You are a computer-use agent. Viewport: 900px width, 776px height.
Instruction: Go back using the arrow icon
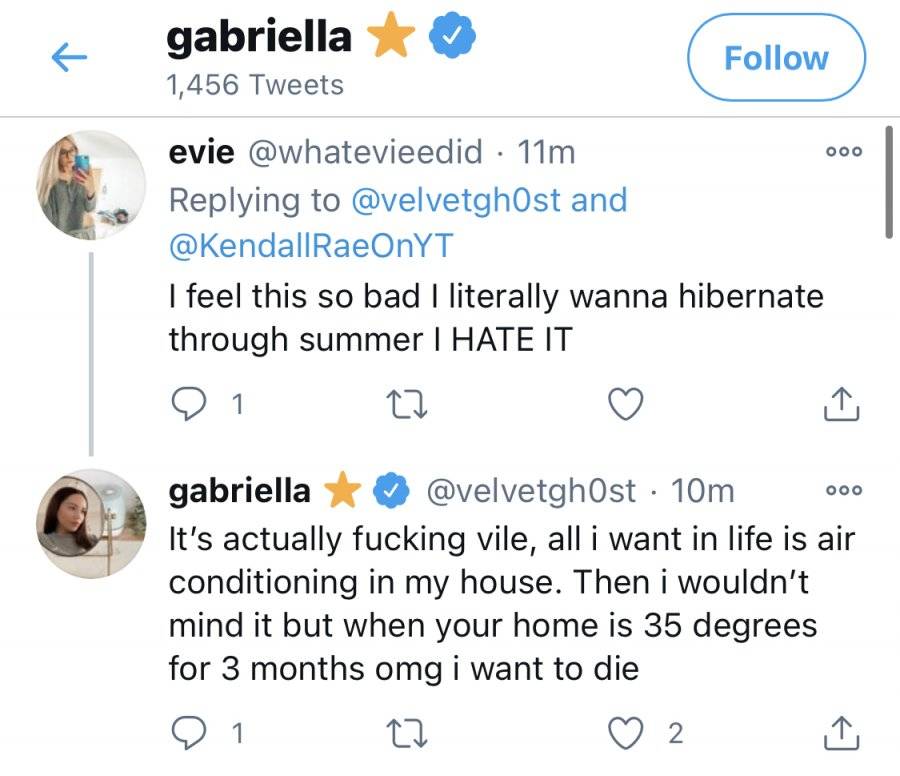point(69,57)
